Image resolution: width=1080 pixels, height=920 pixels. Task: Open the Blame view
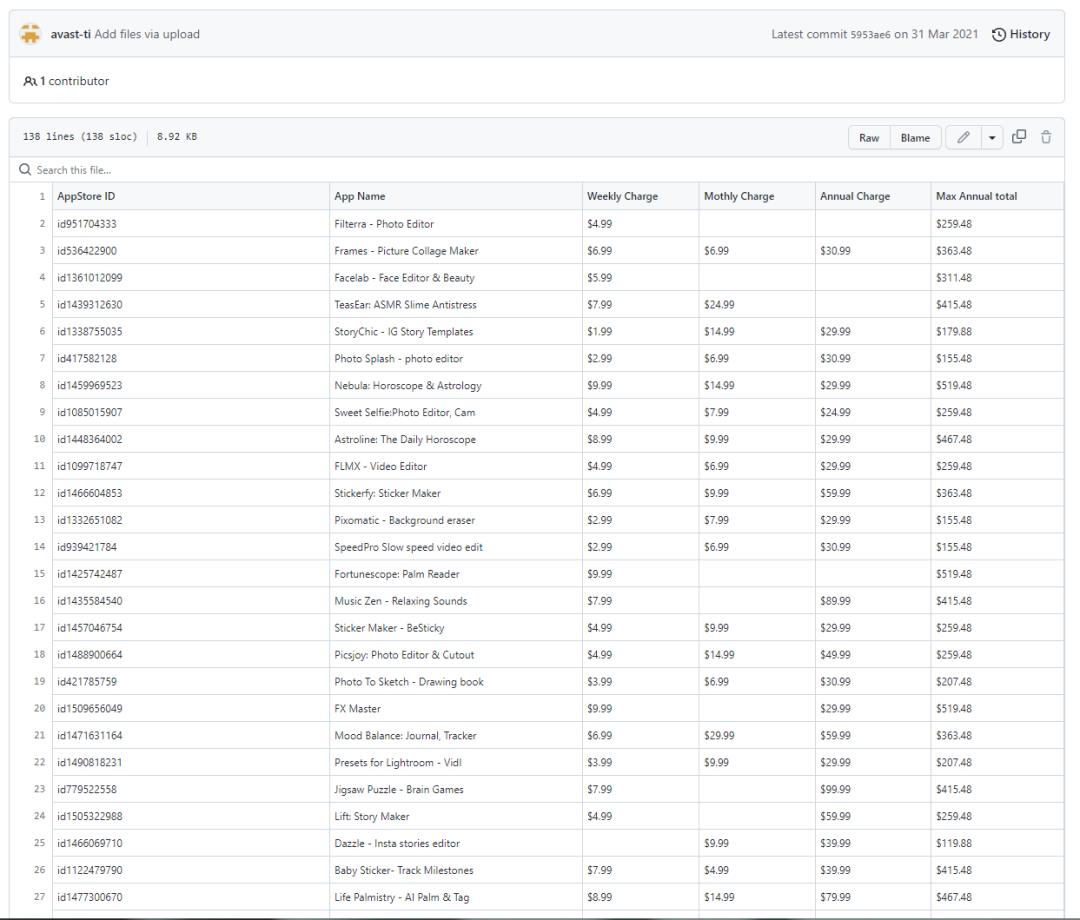pyautogui.click(x=915, y=138)
